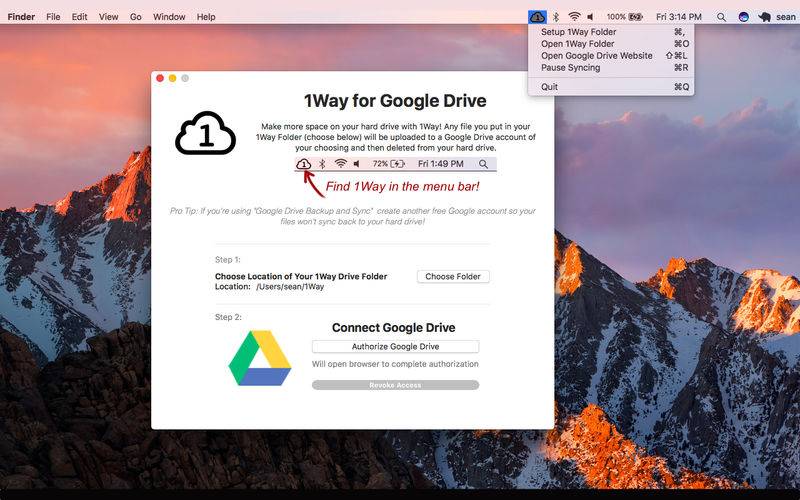Screen dimensions: 800x500
Task: Click the /Users/sean/1Way location path
Action: pos(290,287)
